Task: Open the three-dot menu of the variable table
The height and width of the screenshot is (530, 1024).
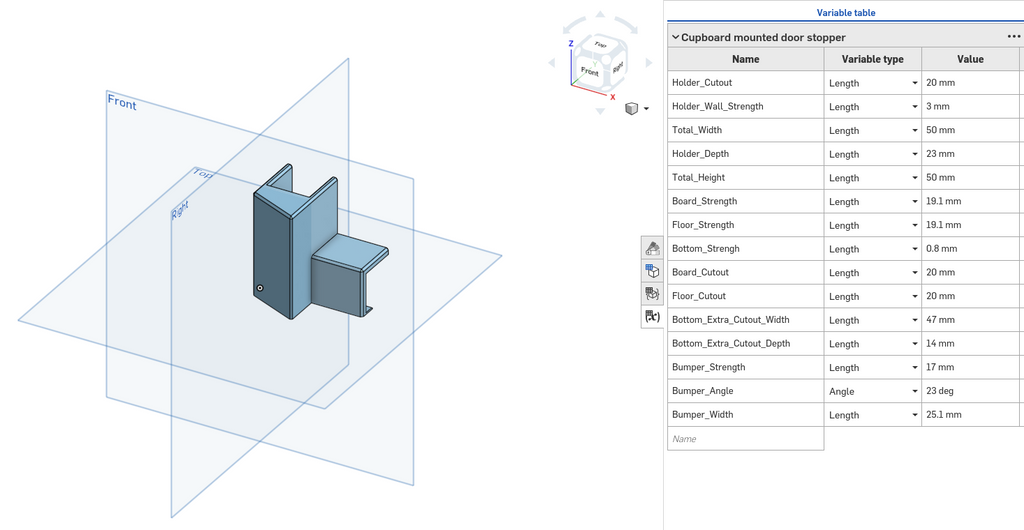Action: [1014, 37]
